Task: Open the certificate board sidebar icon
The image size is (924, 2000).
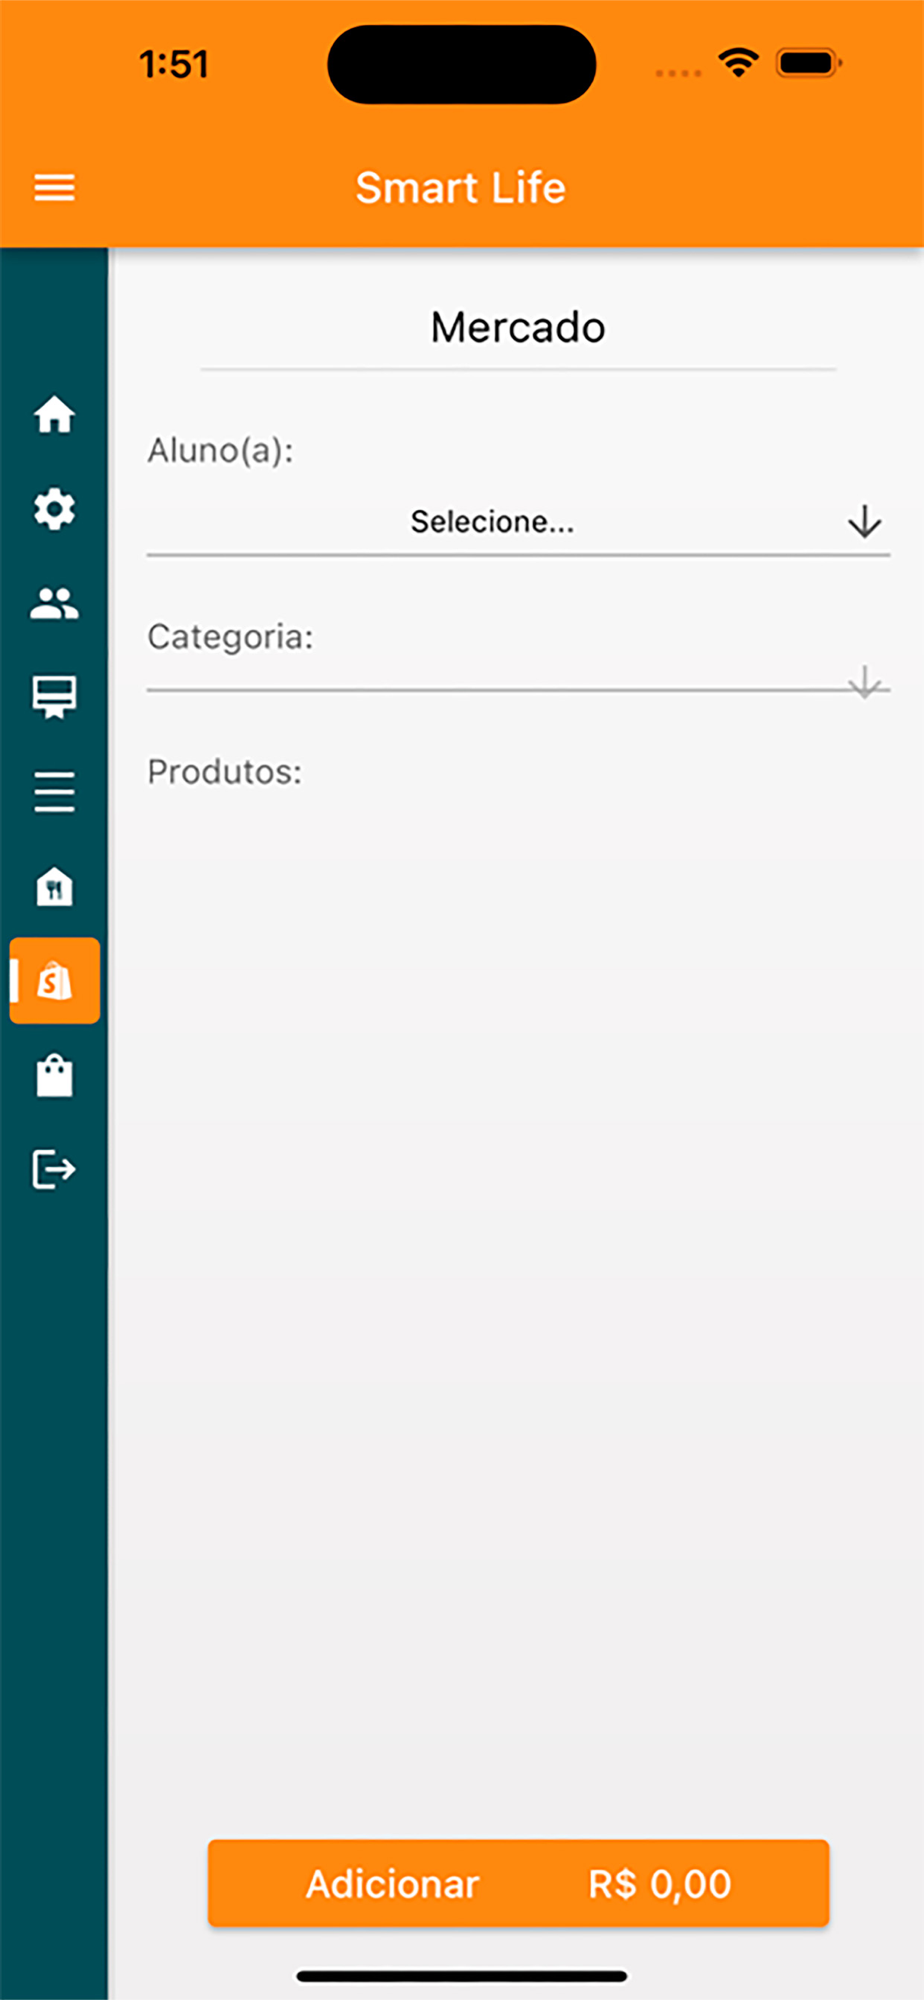Action: pyautogui.click(x=54, y=697)
